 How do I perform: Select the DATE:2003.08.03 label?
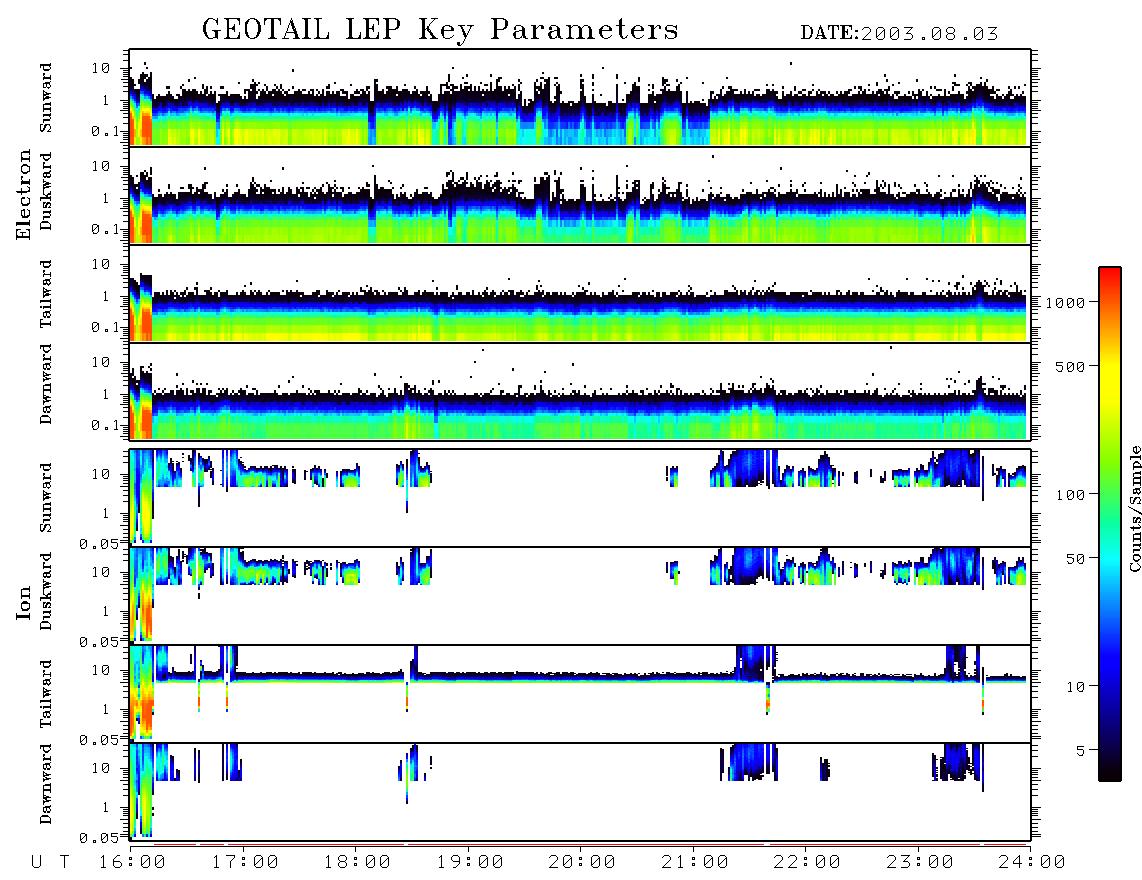pyautogui.click(x=899, y=34)
